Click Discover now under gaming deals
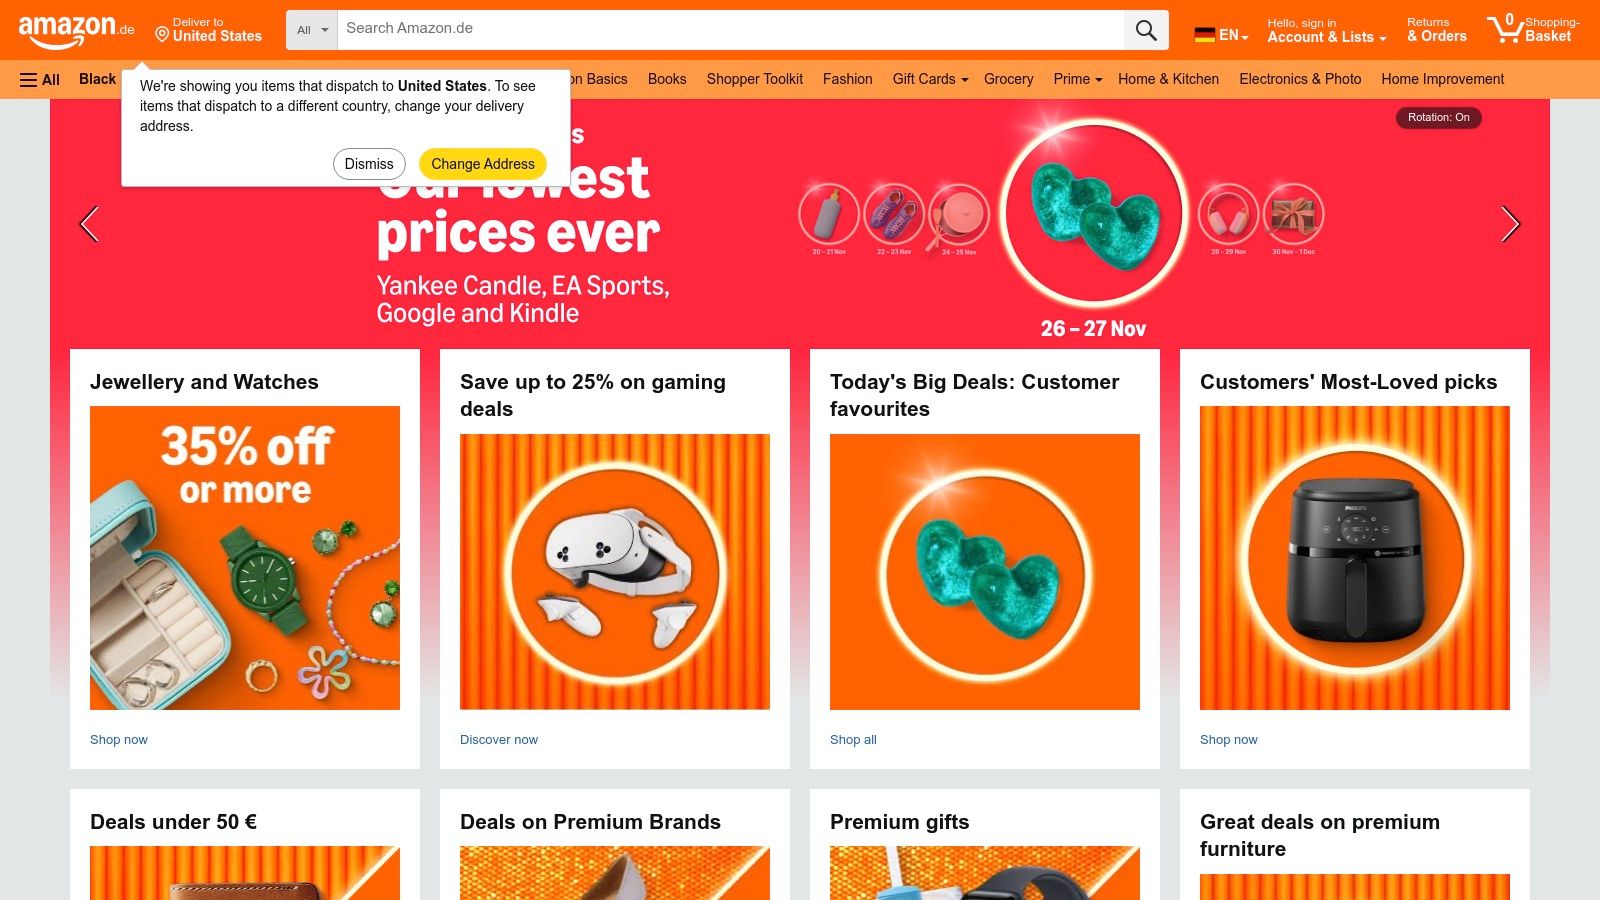Viewport: 1600px width, 900px height. pos(499,740)
